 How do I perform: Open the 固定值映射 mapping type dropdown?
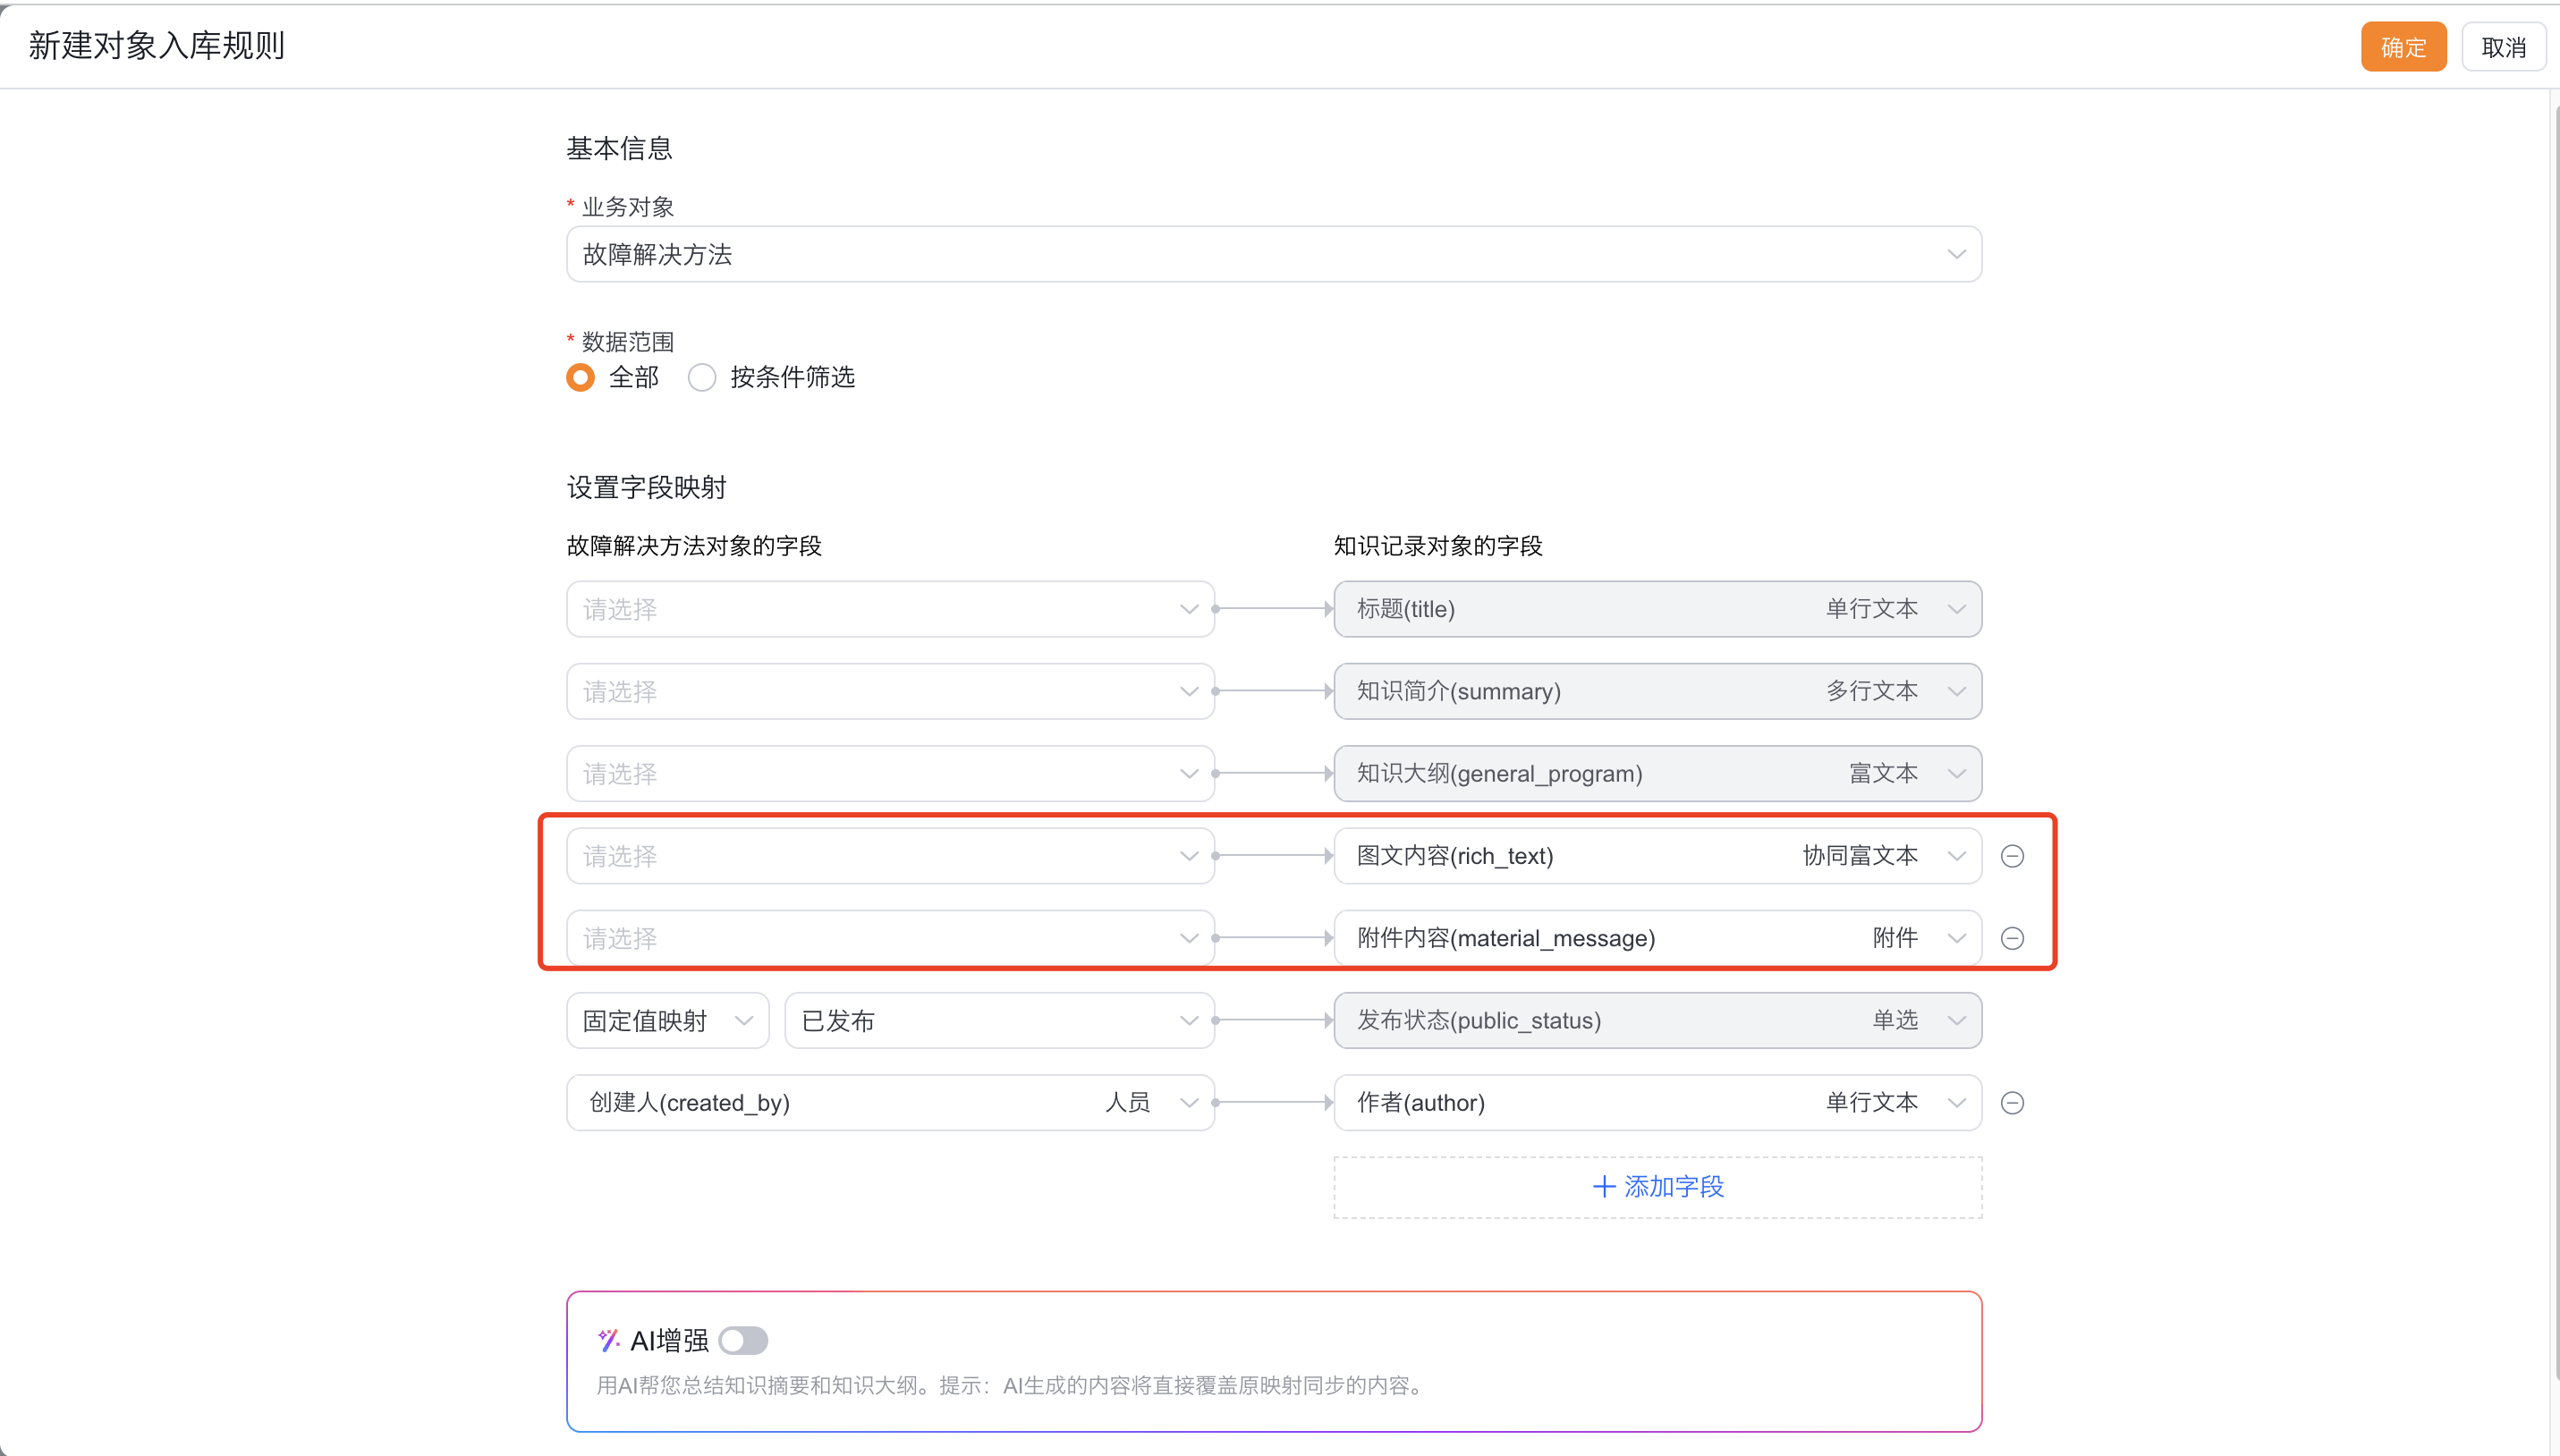pyautogui.click(x=667, y=1020)
